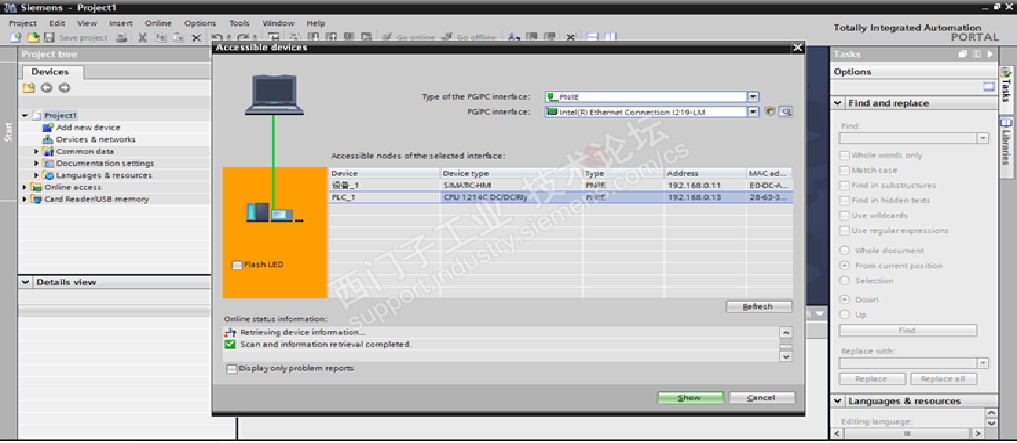The height and width of the screenshot is (443, 1017).
Task: Click the Accessible devices toolbar icon
Action: click(x=514, y=38)
